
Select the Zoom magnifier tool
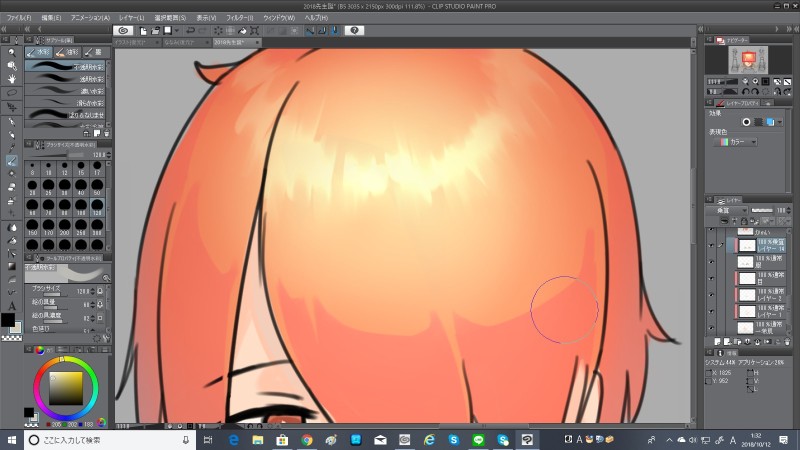tap(11, 53)
